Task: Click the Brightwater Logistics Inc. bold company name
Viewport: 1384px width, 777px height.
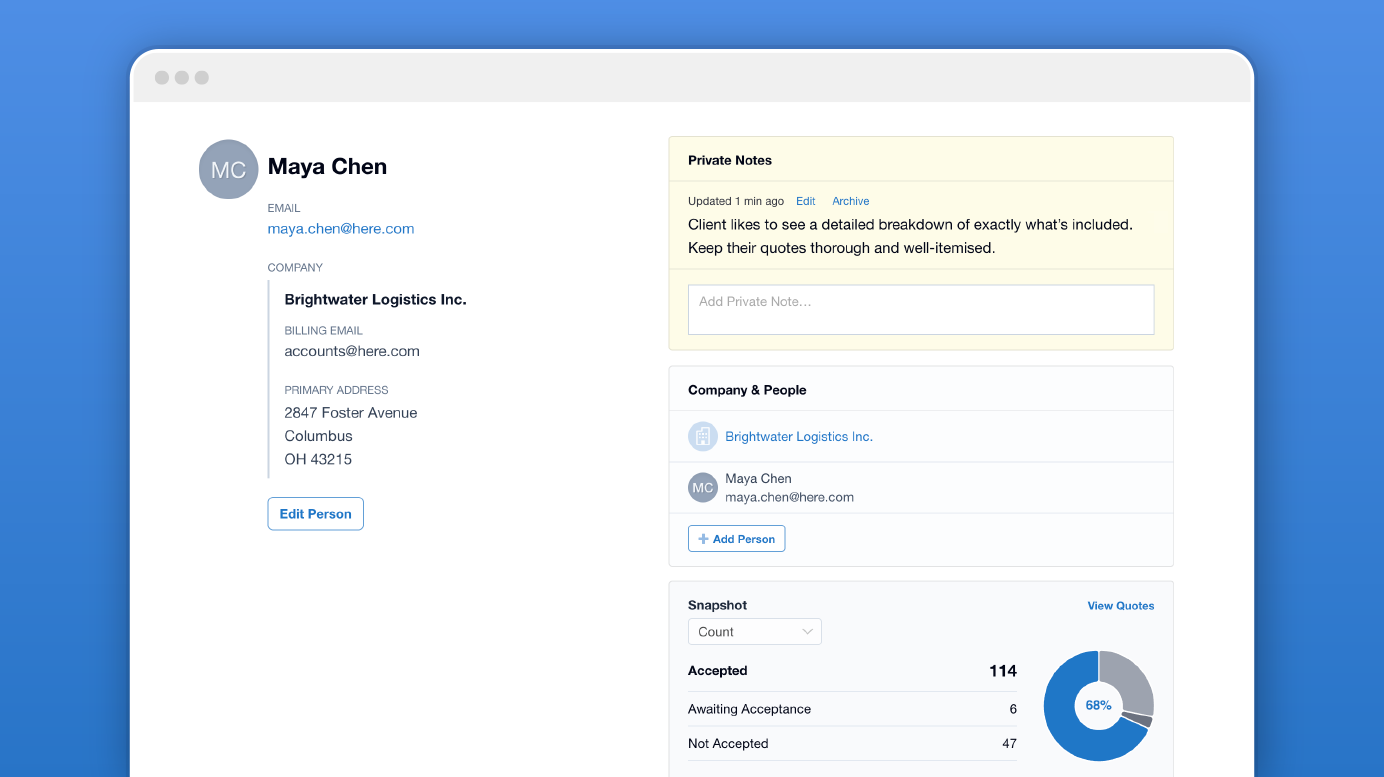Action: tap(376, 300)
